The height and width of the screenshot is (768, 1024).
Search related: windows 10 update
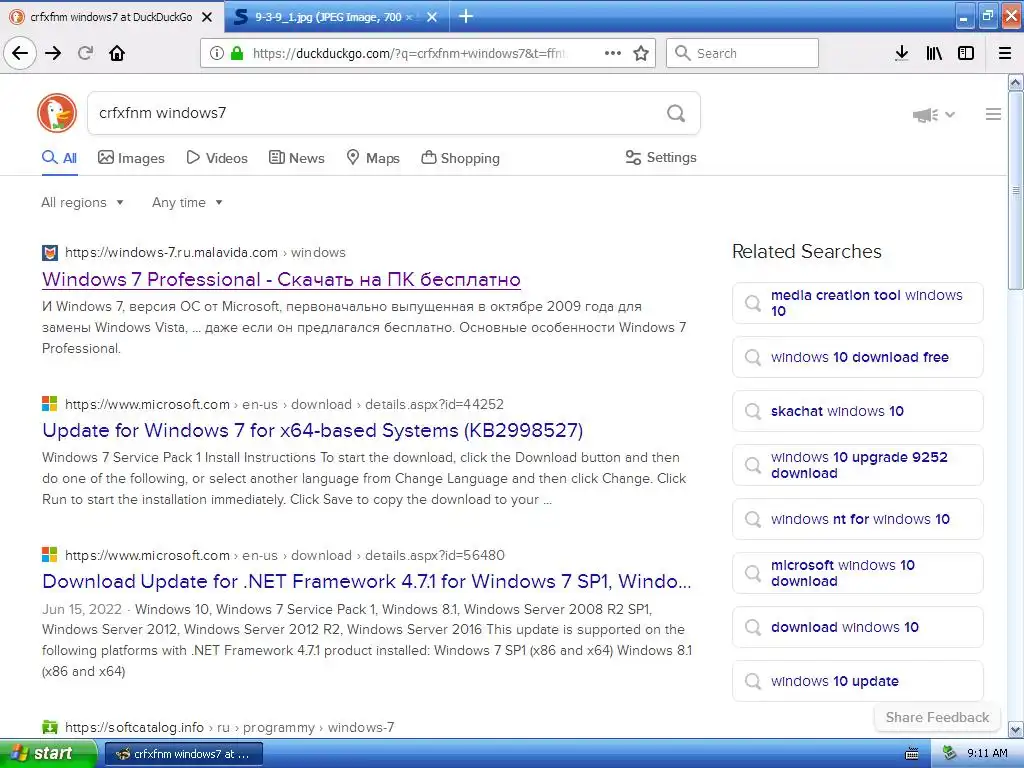click(857, 681)
